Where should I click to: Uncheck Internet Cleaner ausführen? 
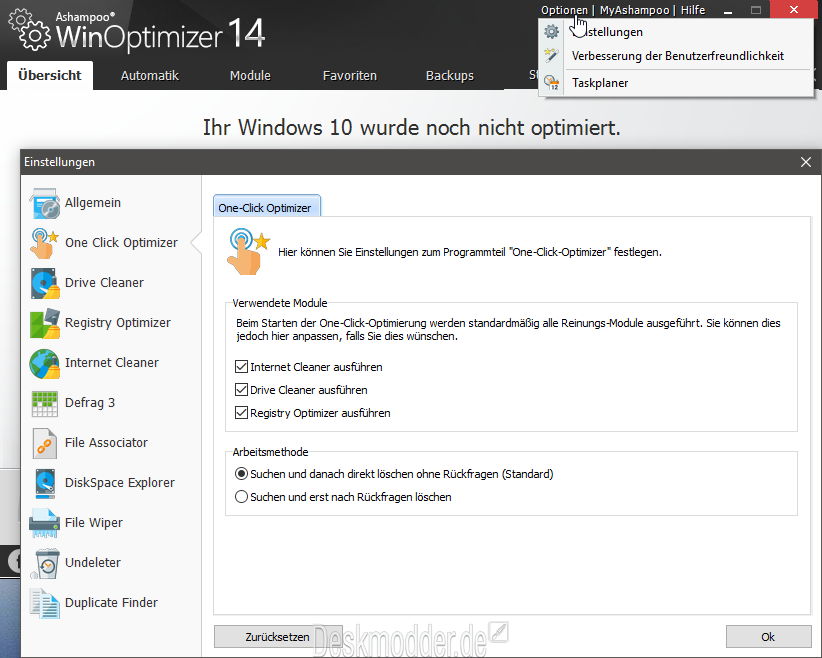click(x=241, y=366)
